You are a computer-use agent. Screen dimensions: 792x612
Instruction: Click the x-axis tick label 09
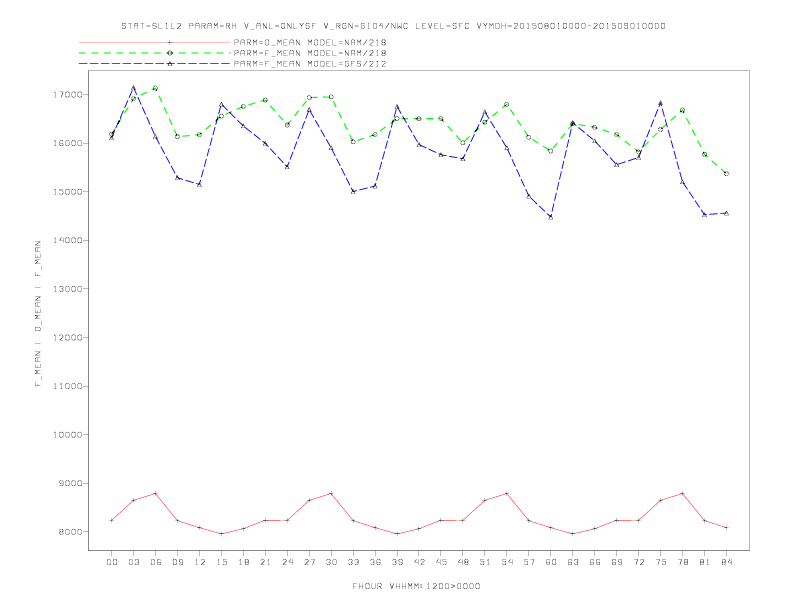(177, 562)
